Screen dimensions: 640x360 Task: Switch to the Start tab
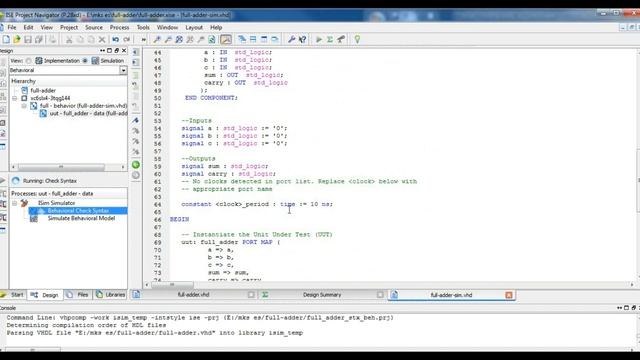click(x=13, y=295)
